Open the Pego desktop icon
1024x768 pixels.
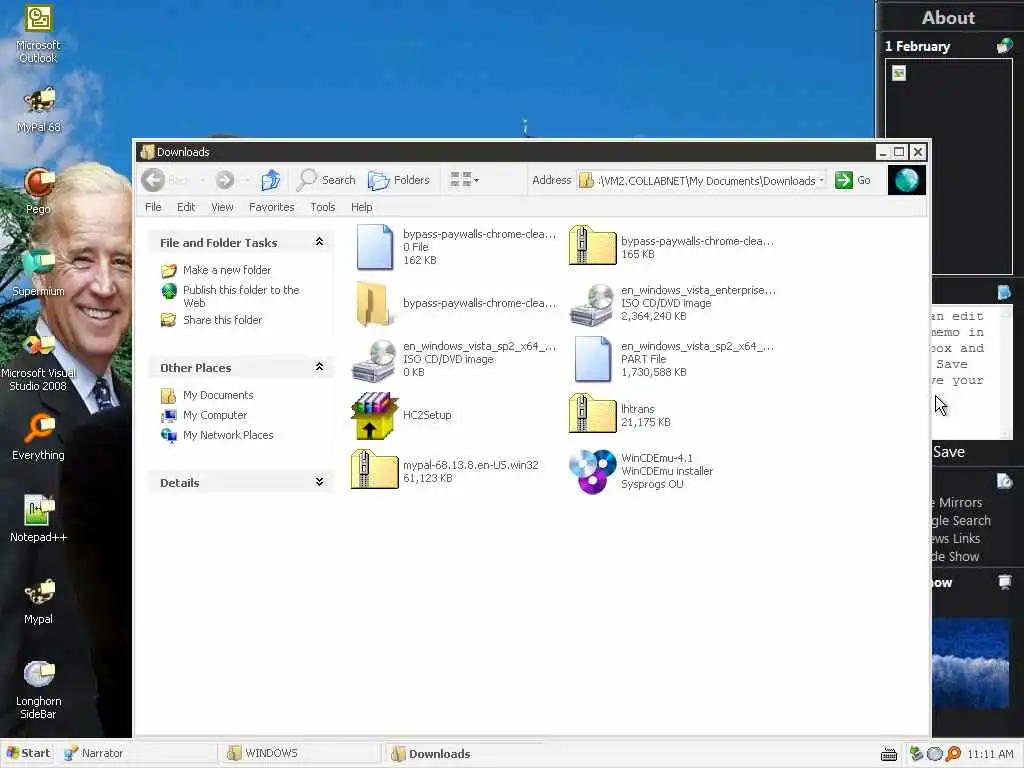tap(39, 191)
